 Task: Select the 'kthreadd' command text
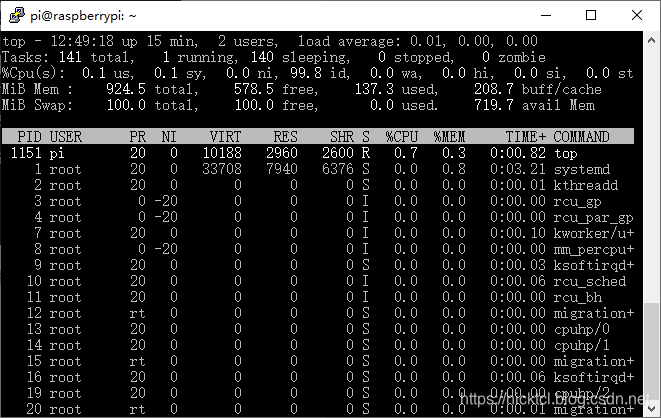tap(586, 185)
